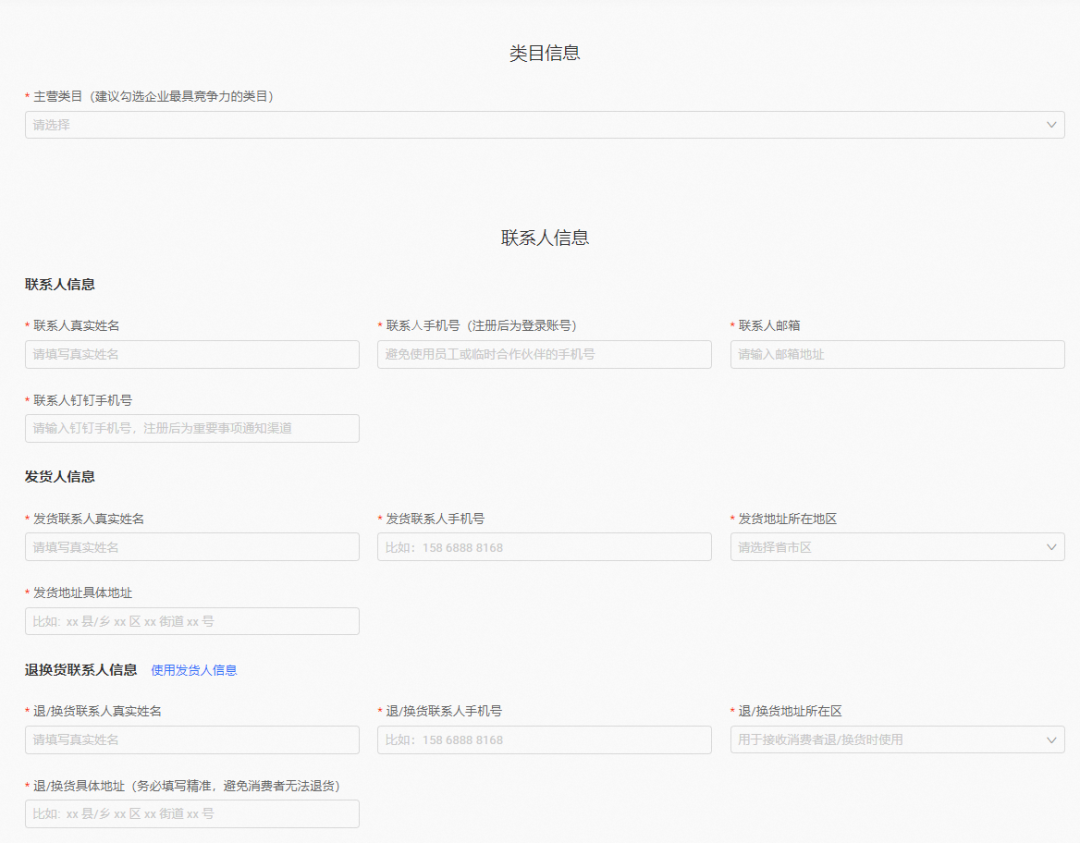Click the chevron on the return address dropdown

point(1051,740)
